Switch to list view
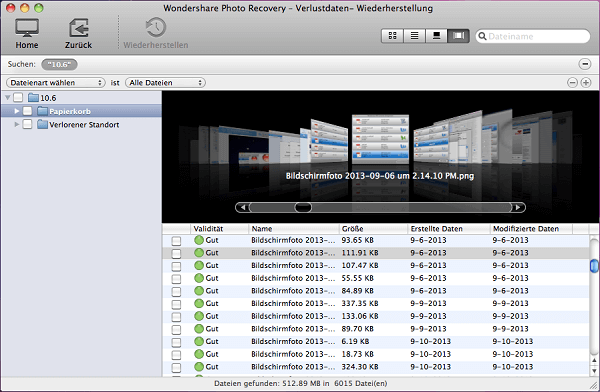The height and width of the screenshot is (392, 600). (414, 36)
